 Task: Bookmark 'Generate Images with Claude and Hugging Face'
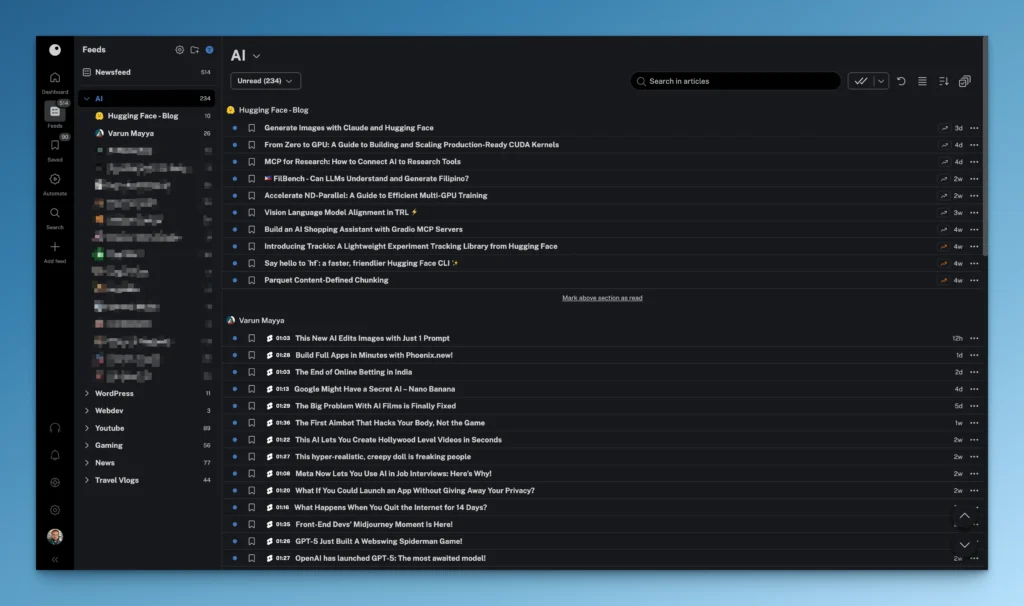coord(251,128)
